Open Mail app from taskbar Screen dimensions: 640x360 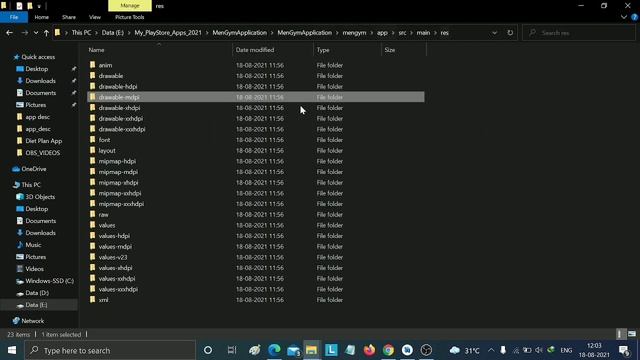pyautogui.click(x=293, y=350)
